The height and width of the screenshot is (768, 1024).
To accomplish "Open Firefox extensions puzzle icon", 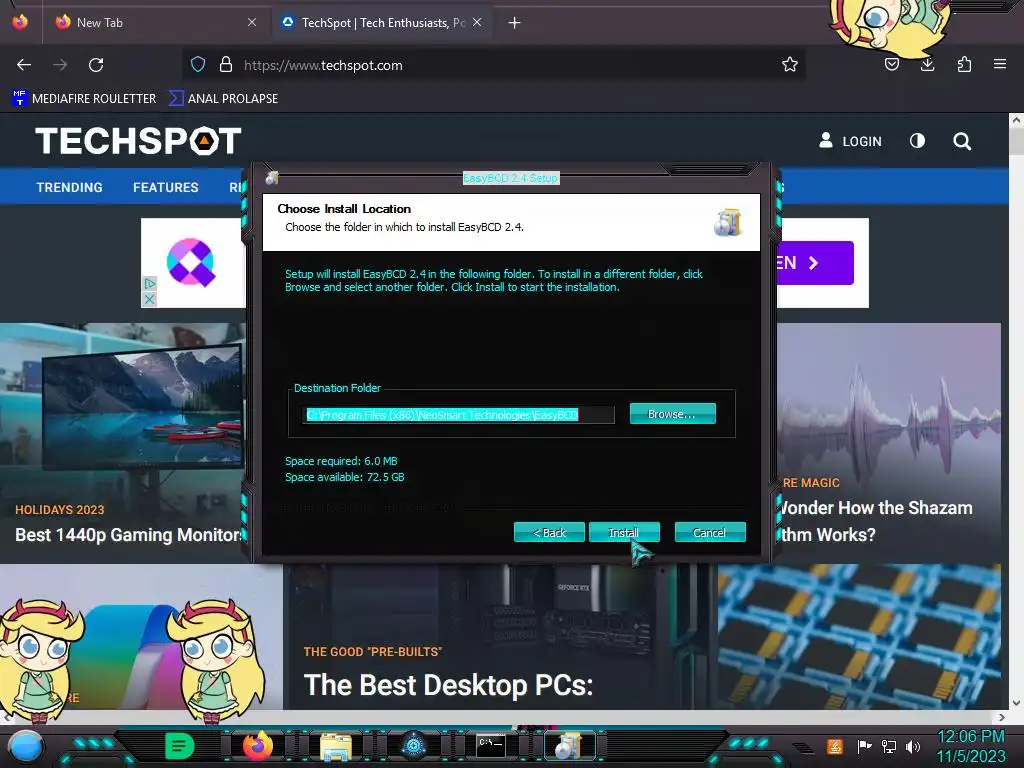I will coord(964,65).
